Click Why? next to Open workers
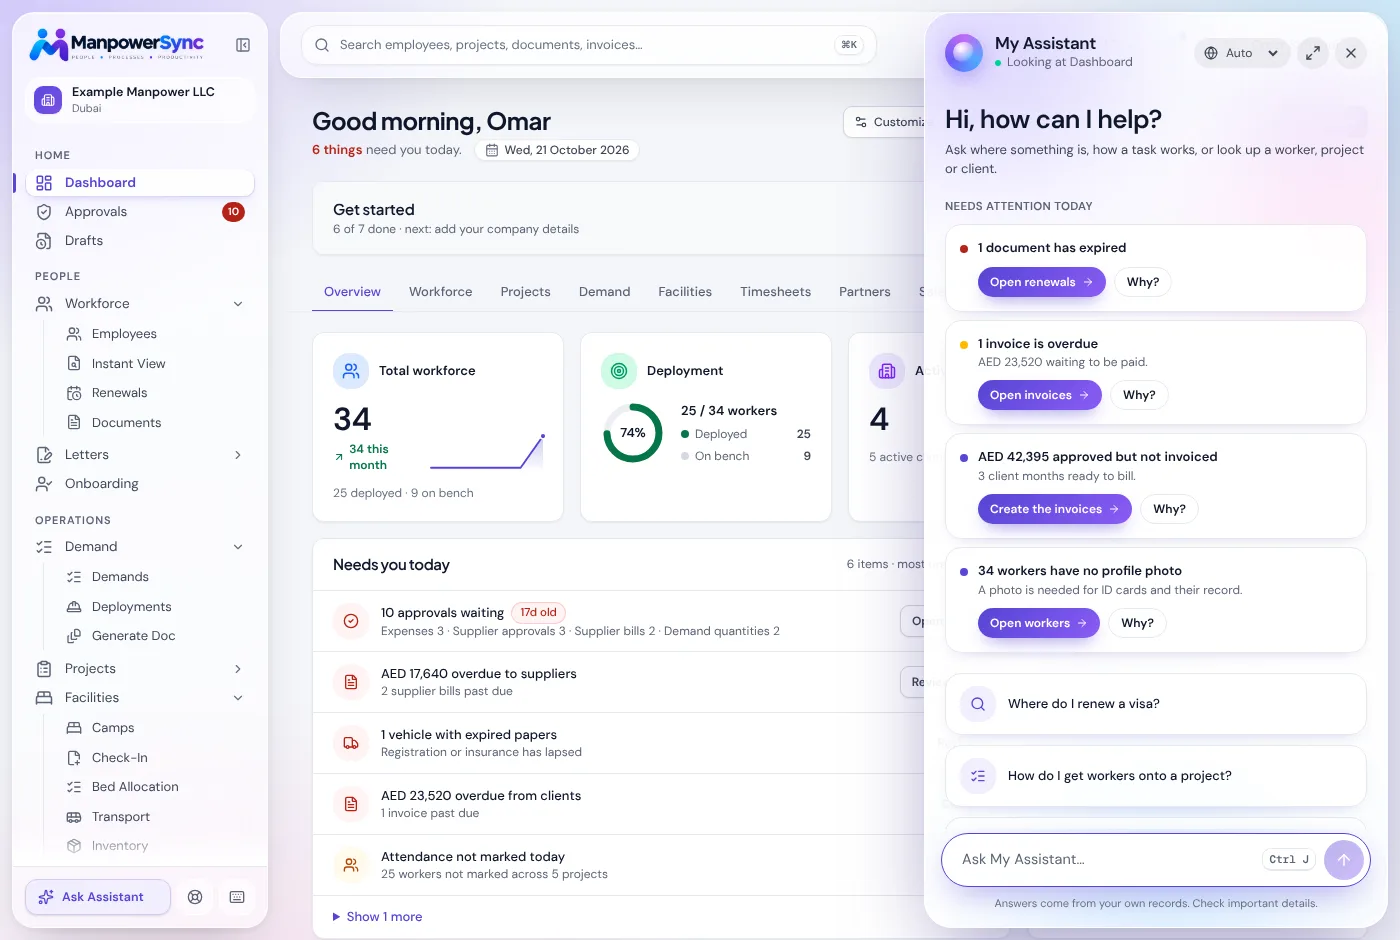The height and width of the screenshot is (940, 1400). (1137, 623)
